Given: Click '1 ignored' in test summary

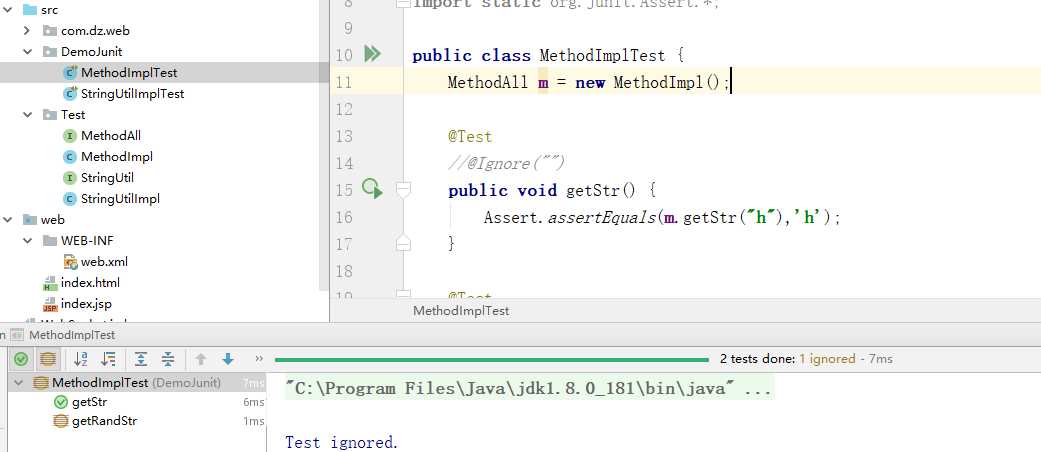Looking at the screenshot, I should point(827,359).
